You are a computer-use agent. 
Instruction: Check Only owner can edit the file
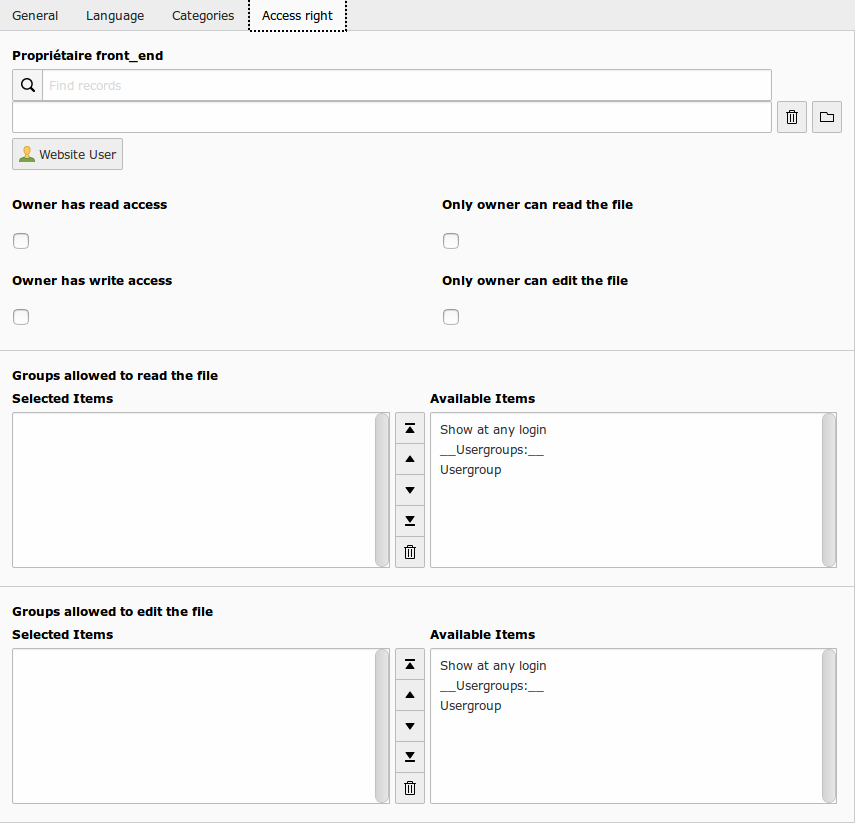451,317
